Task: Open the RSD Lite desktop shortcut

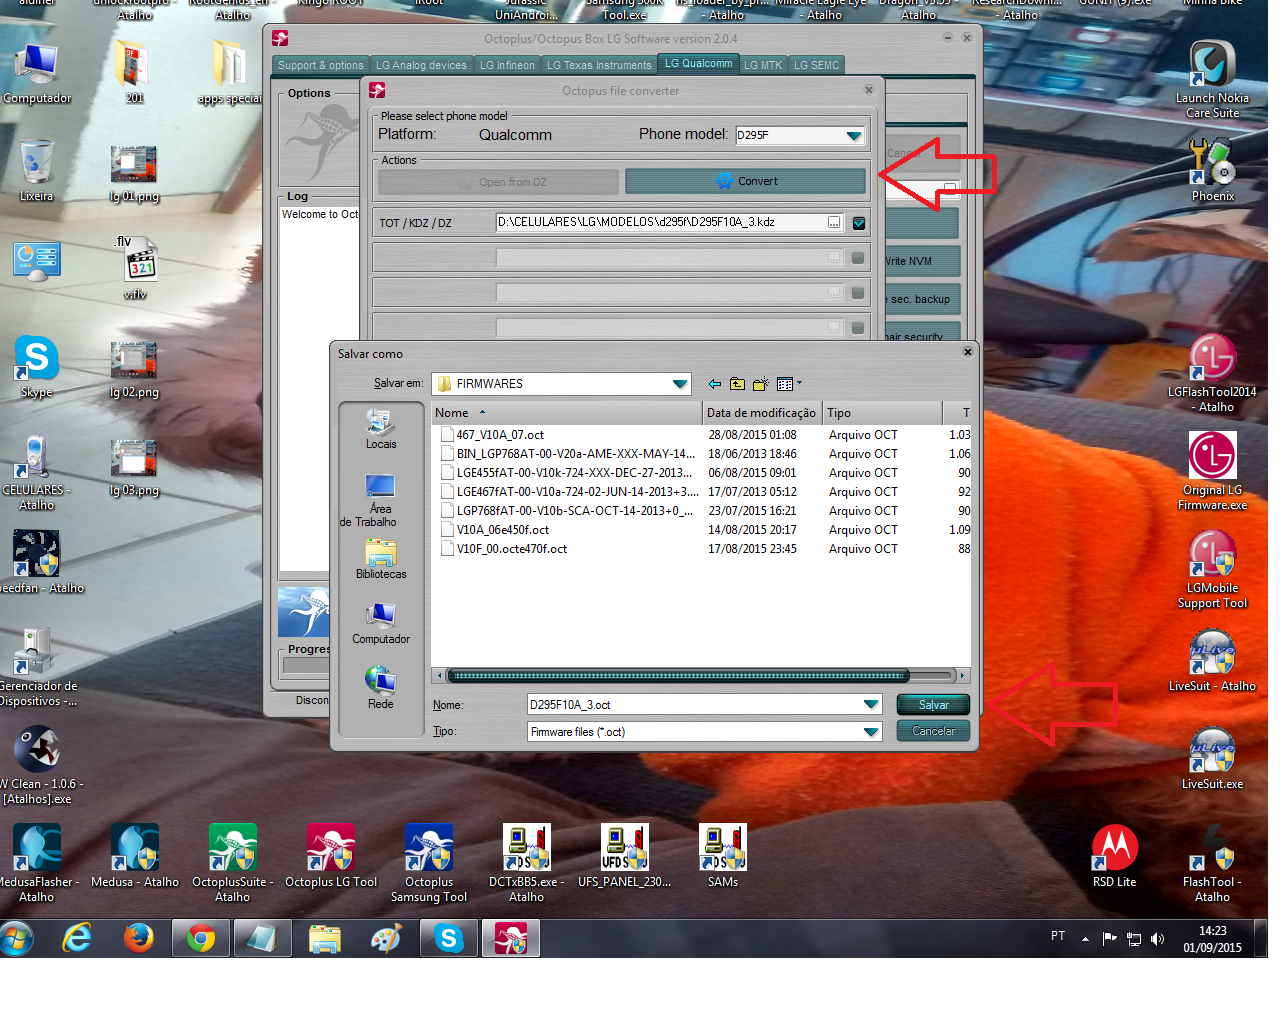Action: pyautogui.click(x=1114, y=855)
